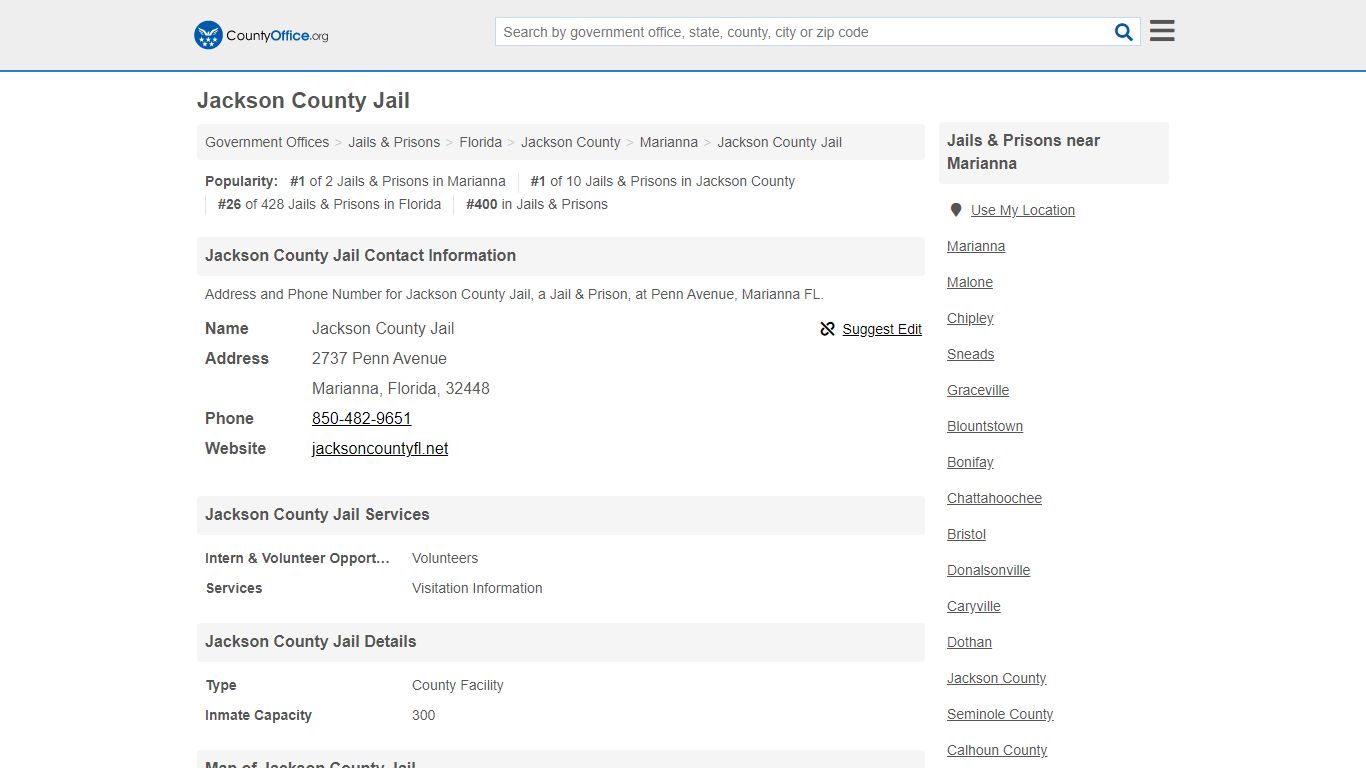
Task: Click the Suggest Edit link
Action: tap(882, 329)
